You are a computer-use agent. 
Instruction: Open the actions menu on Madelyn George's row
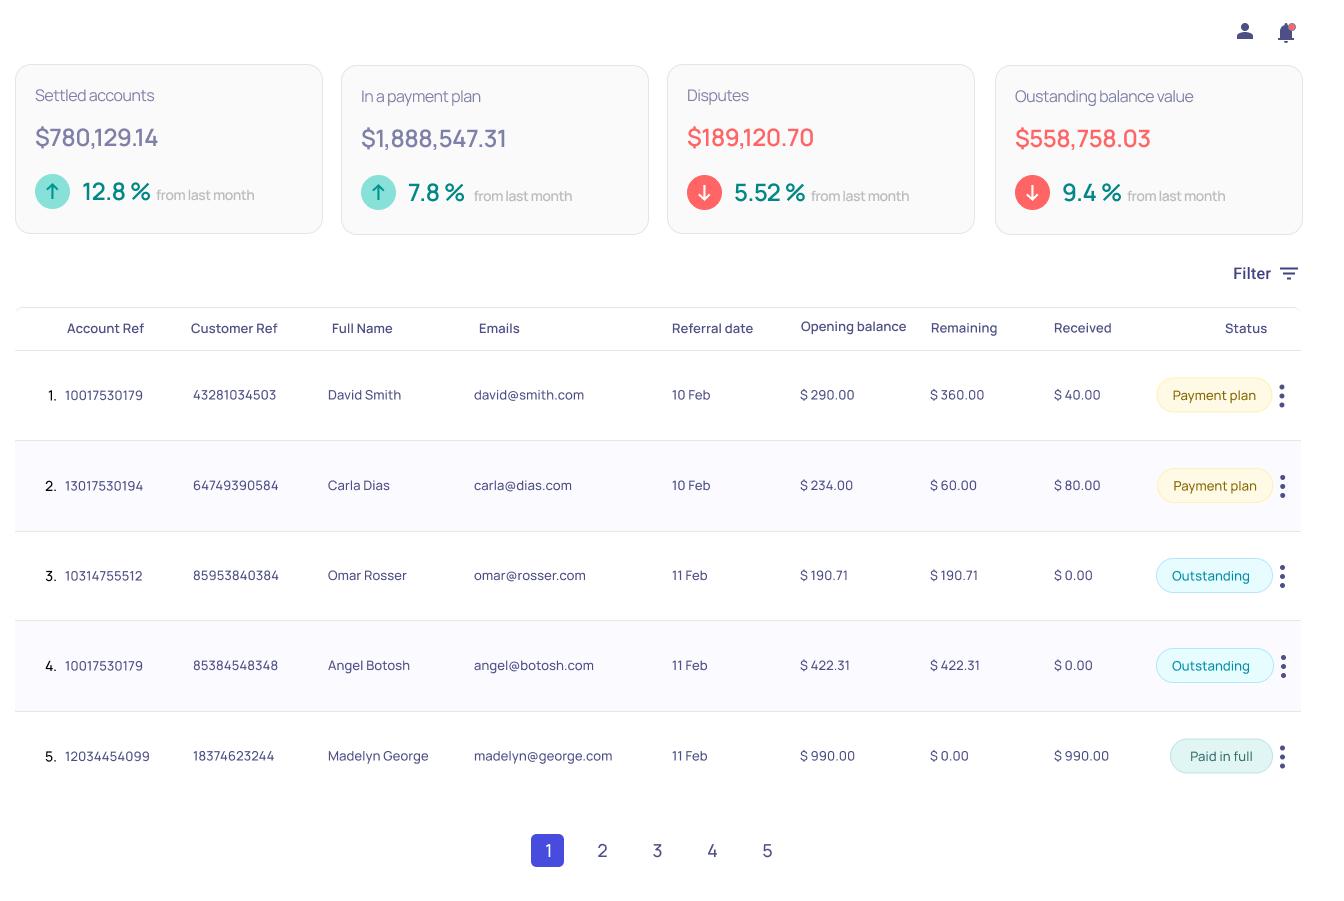click(x=1282, y=756)
